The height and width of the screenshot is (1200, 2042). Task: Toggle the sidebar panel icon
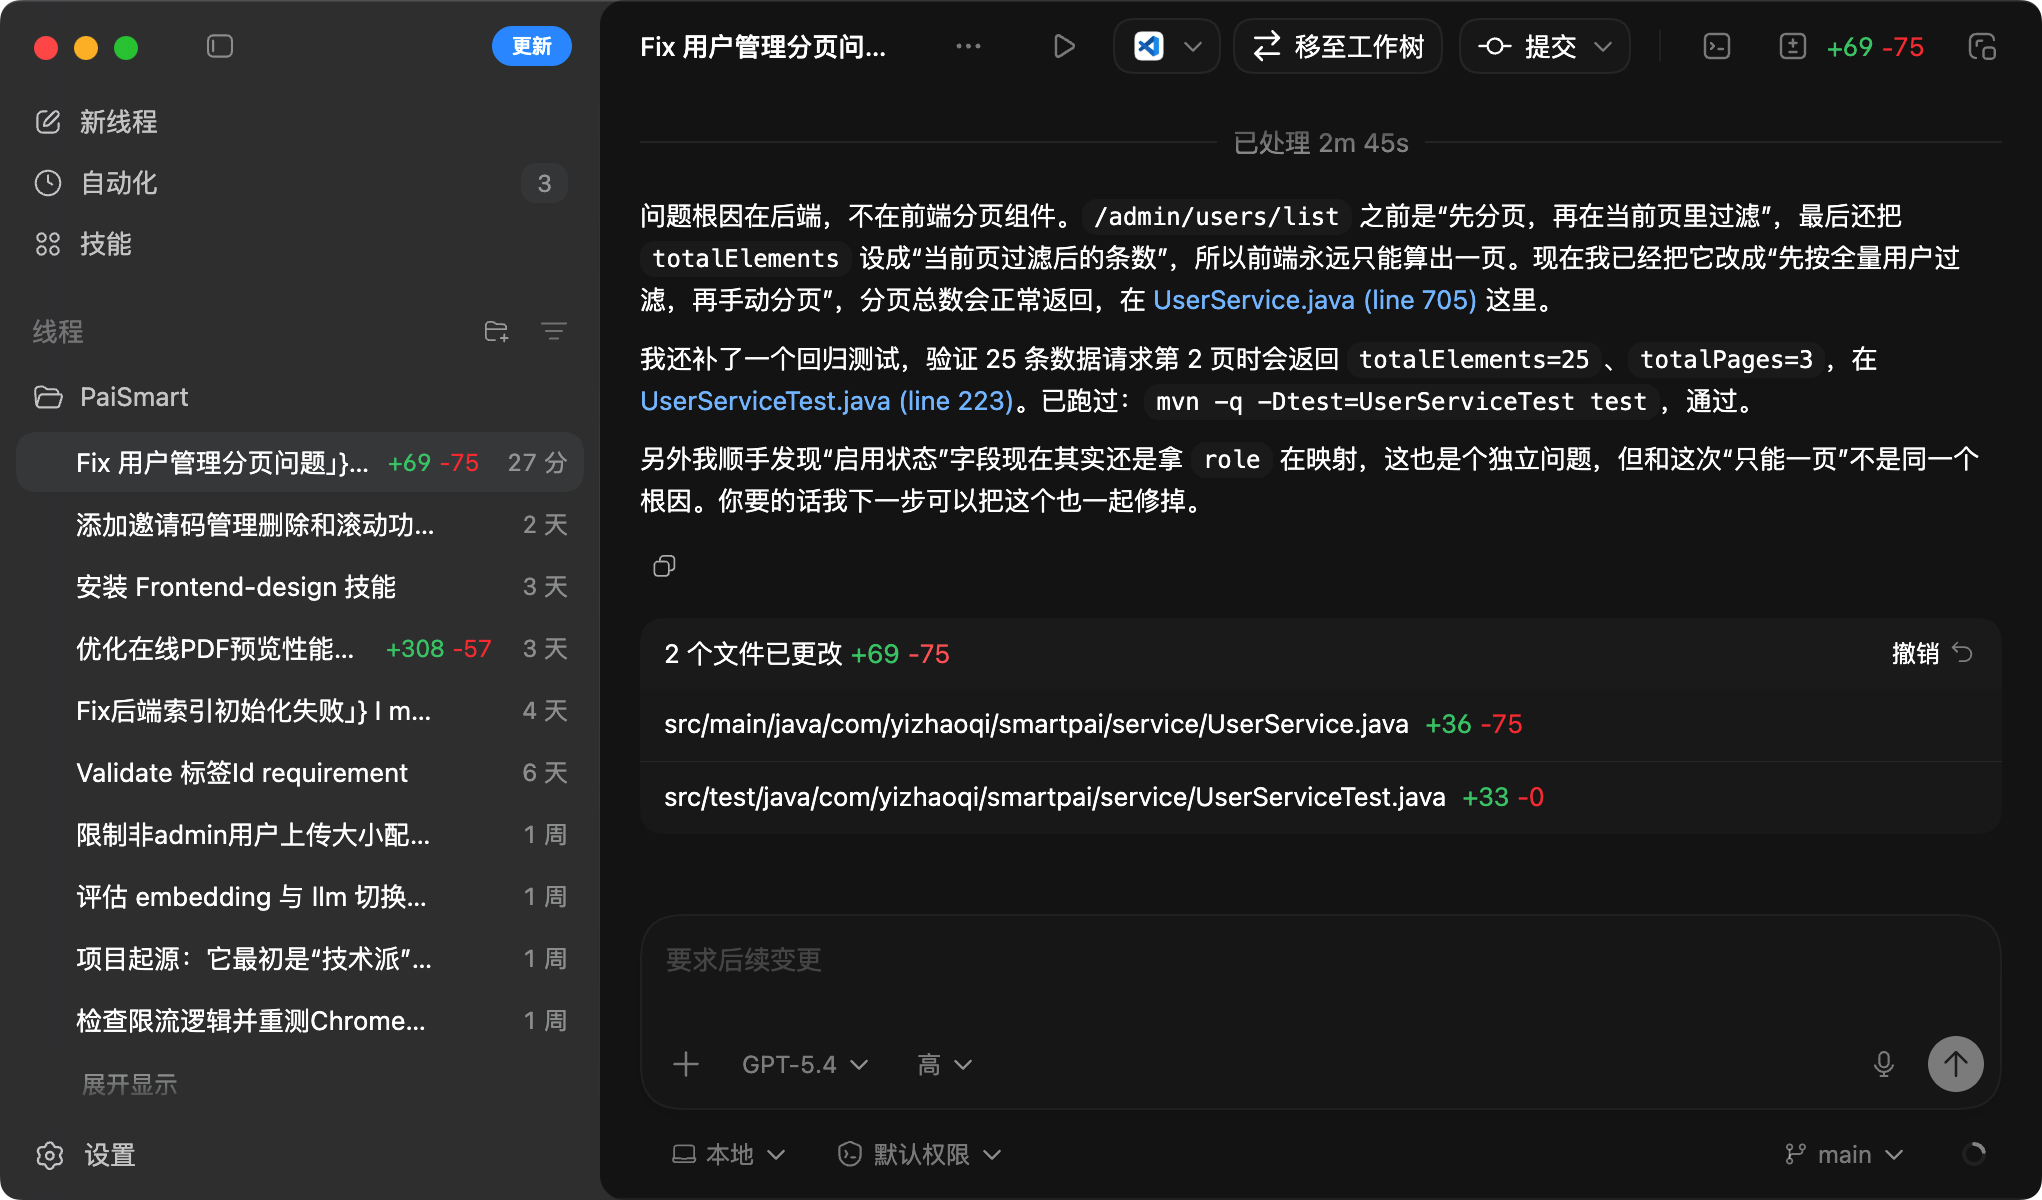[x=220, y=47]
